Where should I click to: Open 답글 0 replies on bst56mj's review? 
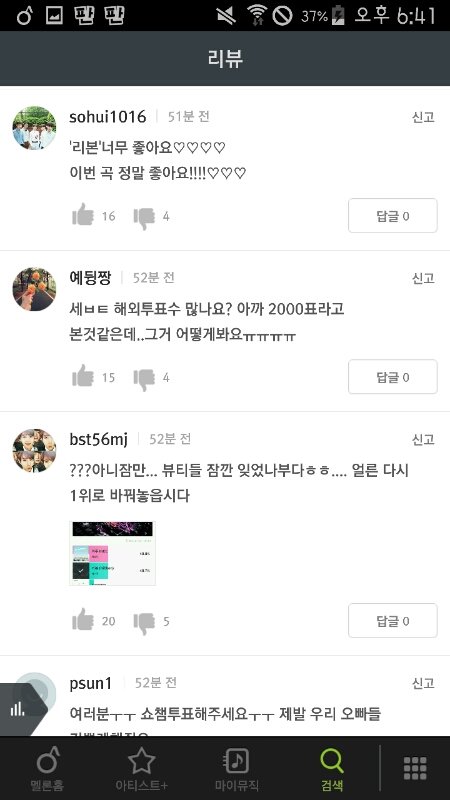tap(393, 621)
